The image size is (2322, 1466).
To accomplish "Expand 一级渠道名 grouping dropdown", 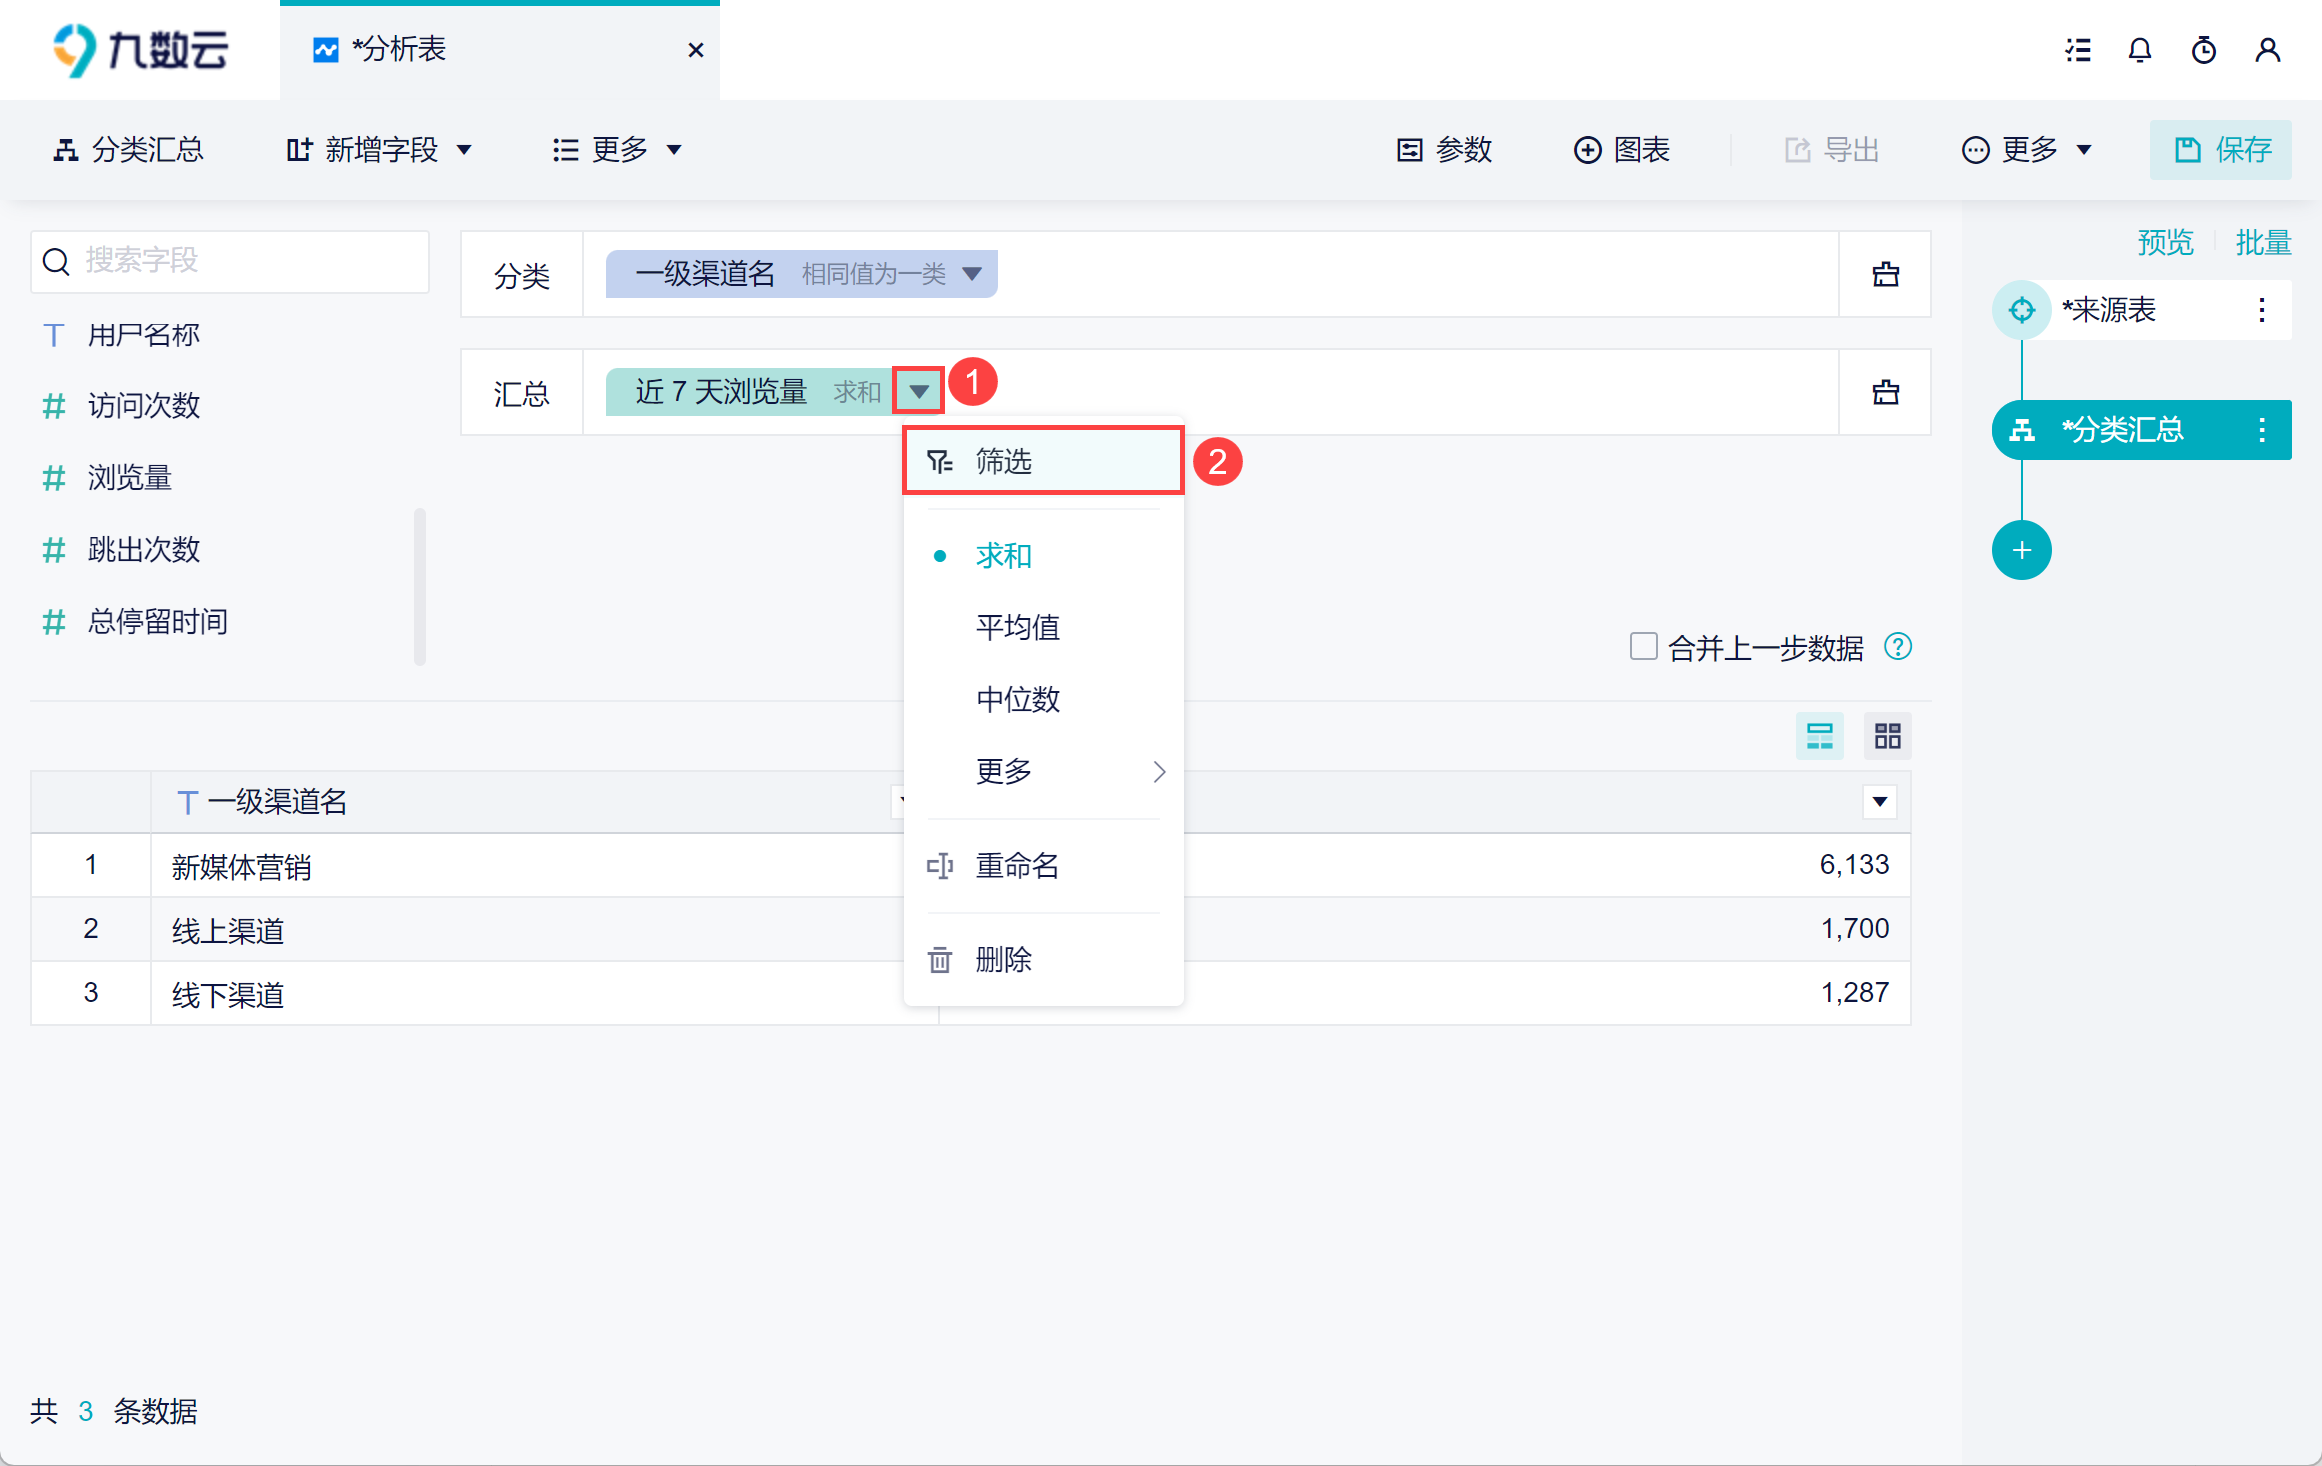I will [x=972, y=274].
